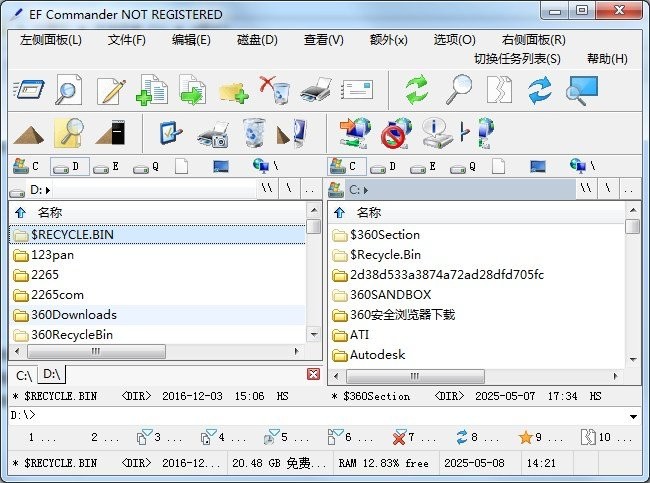Open the 切换任务列表(S) menu
650x483 pixels.
(517, 58)
